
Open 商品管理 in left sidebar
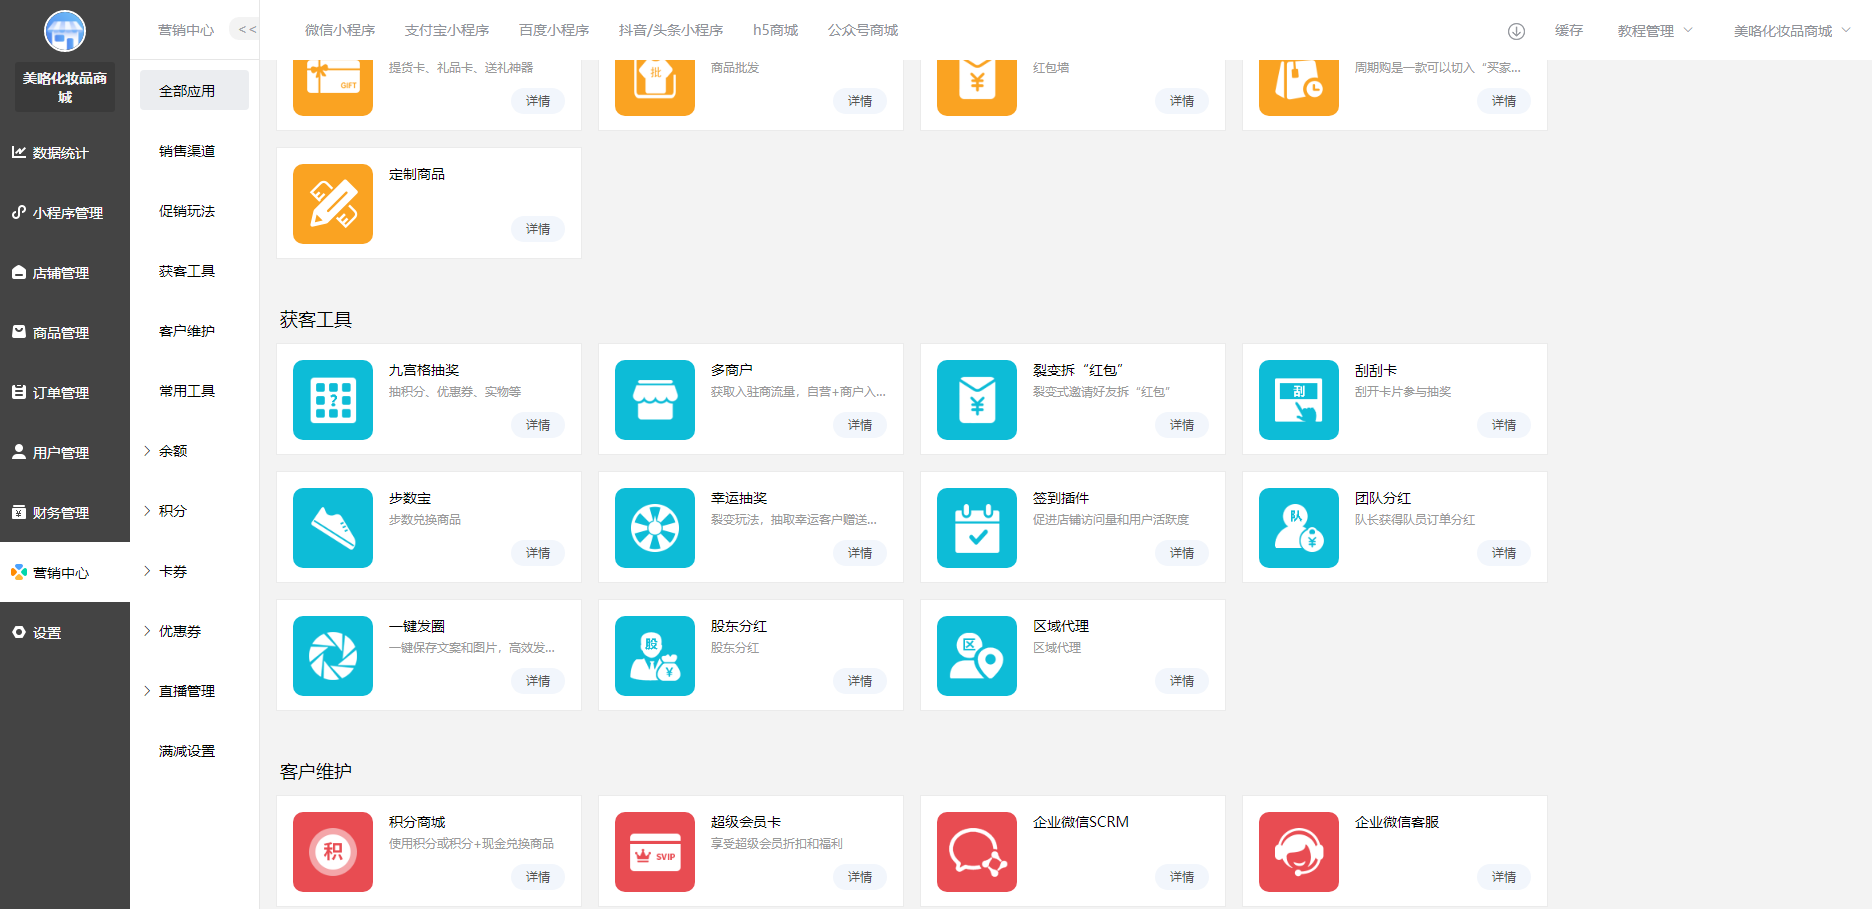click(x=65, y=333)
